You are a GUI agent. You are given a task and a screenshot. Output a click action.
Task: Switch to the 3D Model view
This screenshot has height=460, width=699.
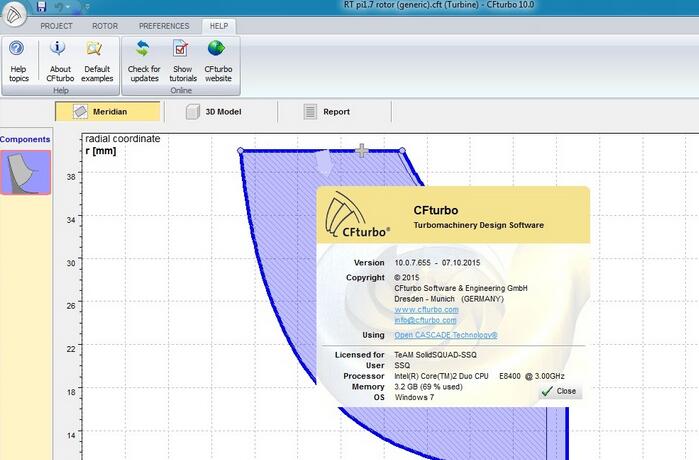tap(214, 111)
